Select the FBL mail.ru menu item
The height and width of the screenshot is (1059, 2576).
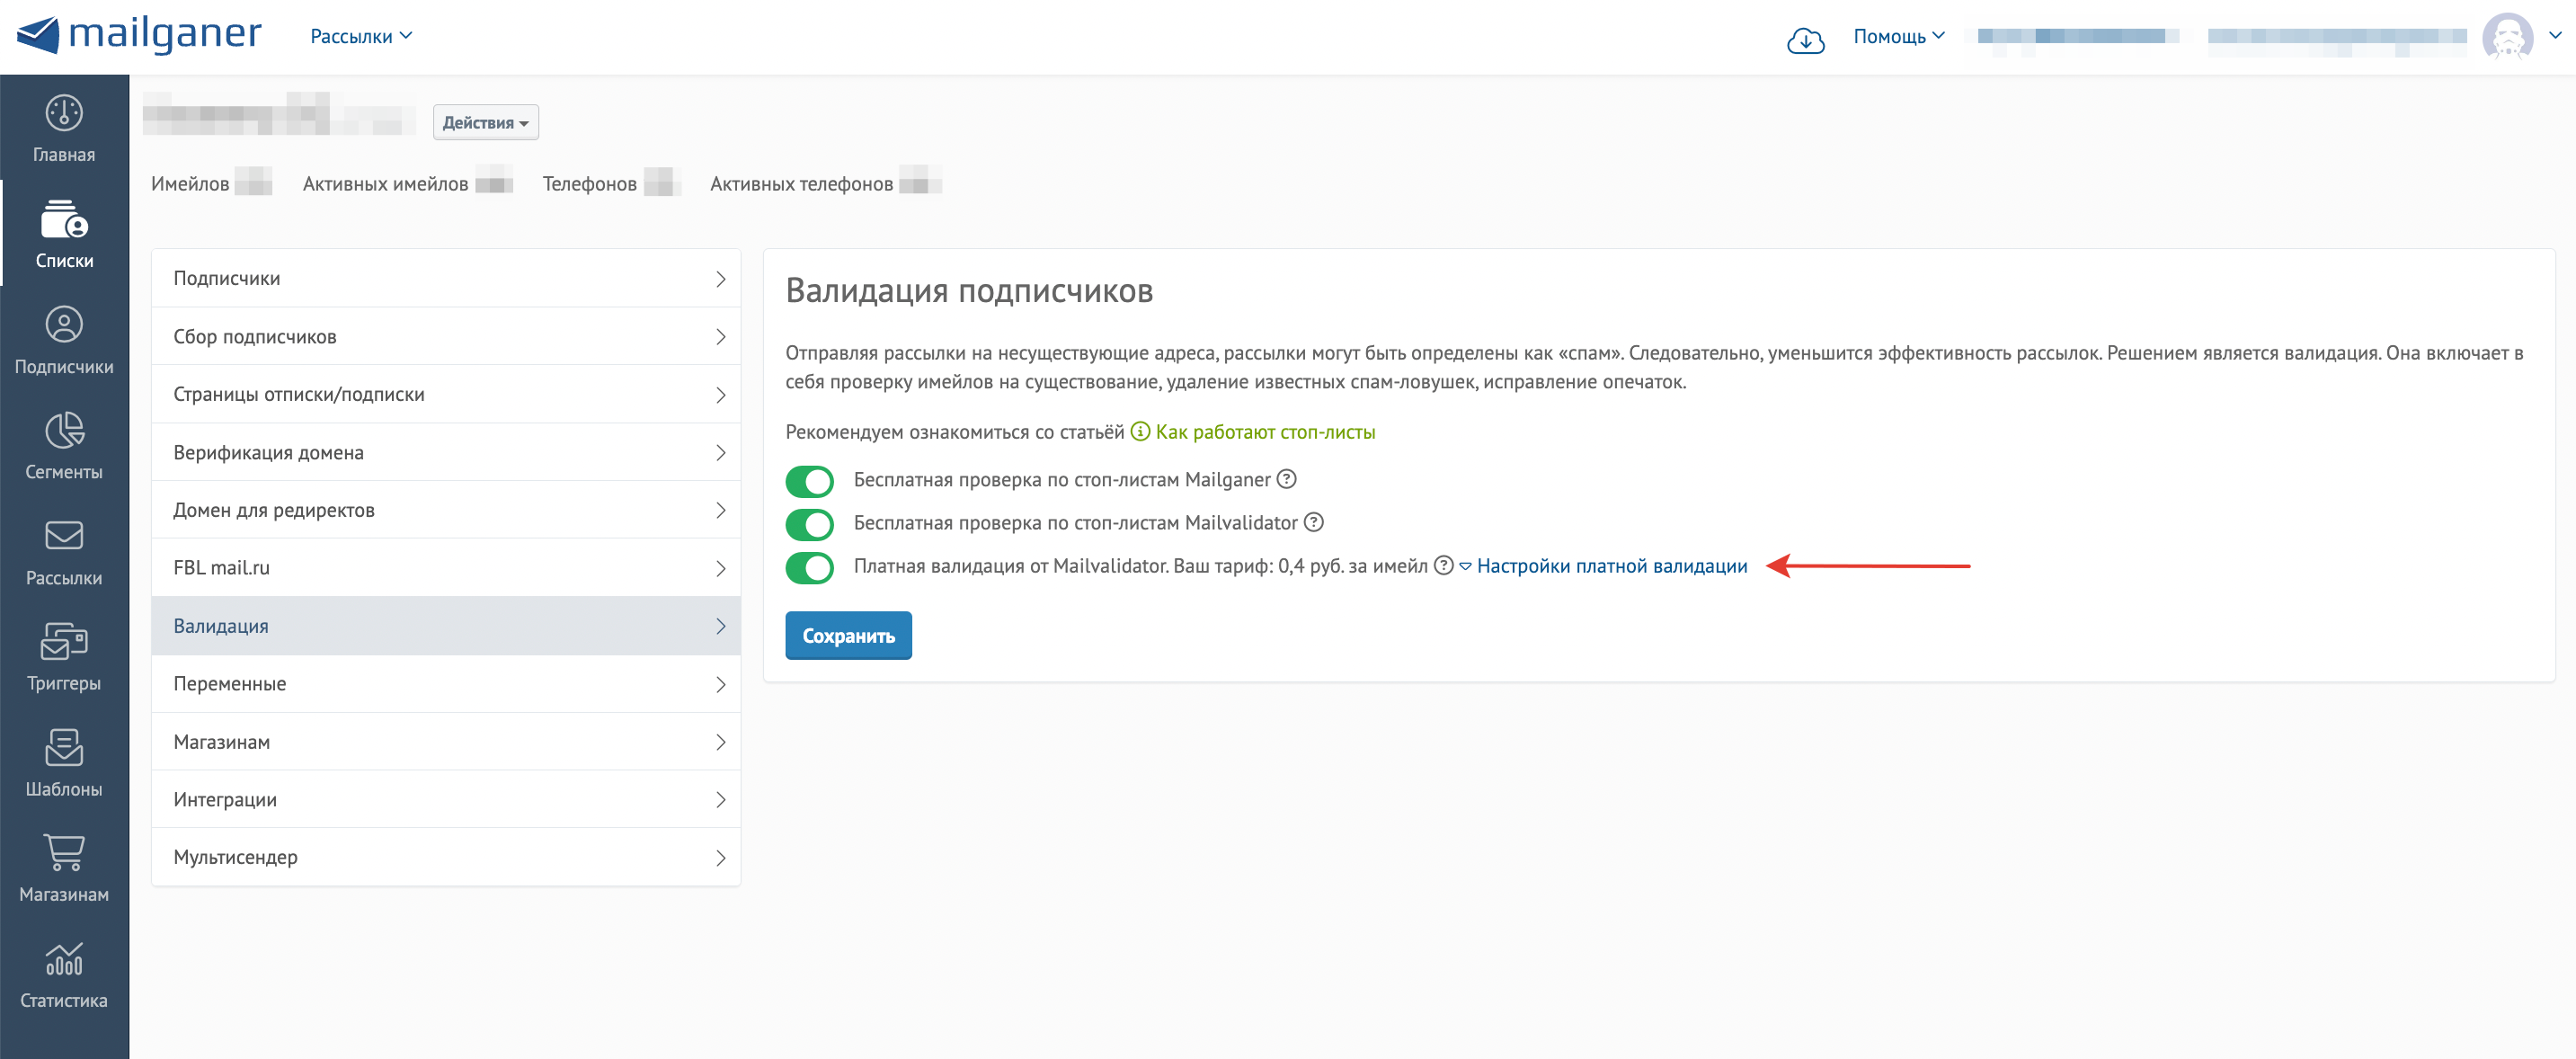[446, 567]
